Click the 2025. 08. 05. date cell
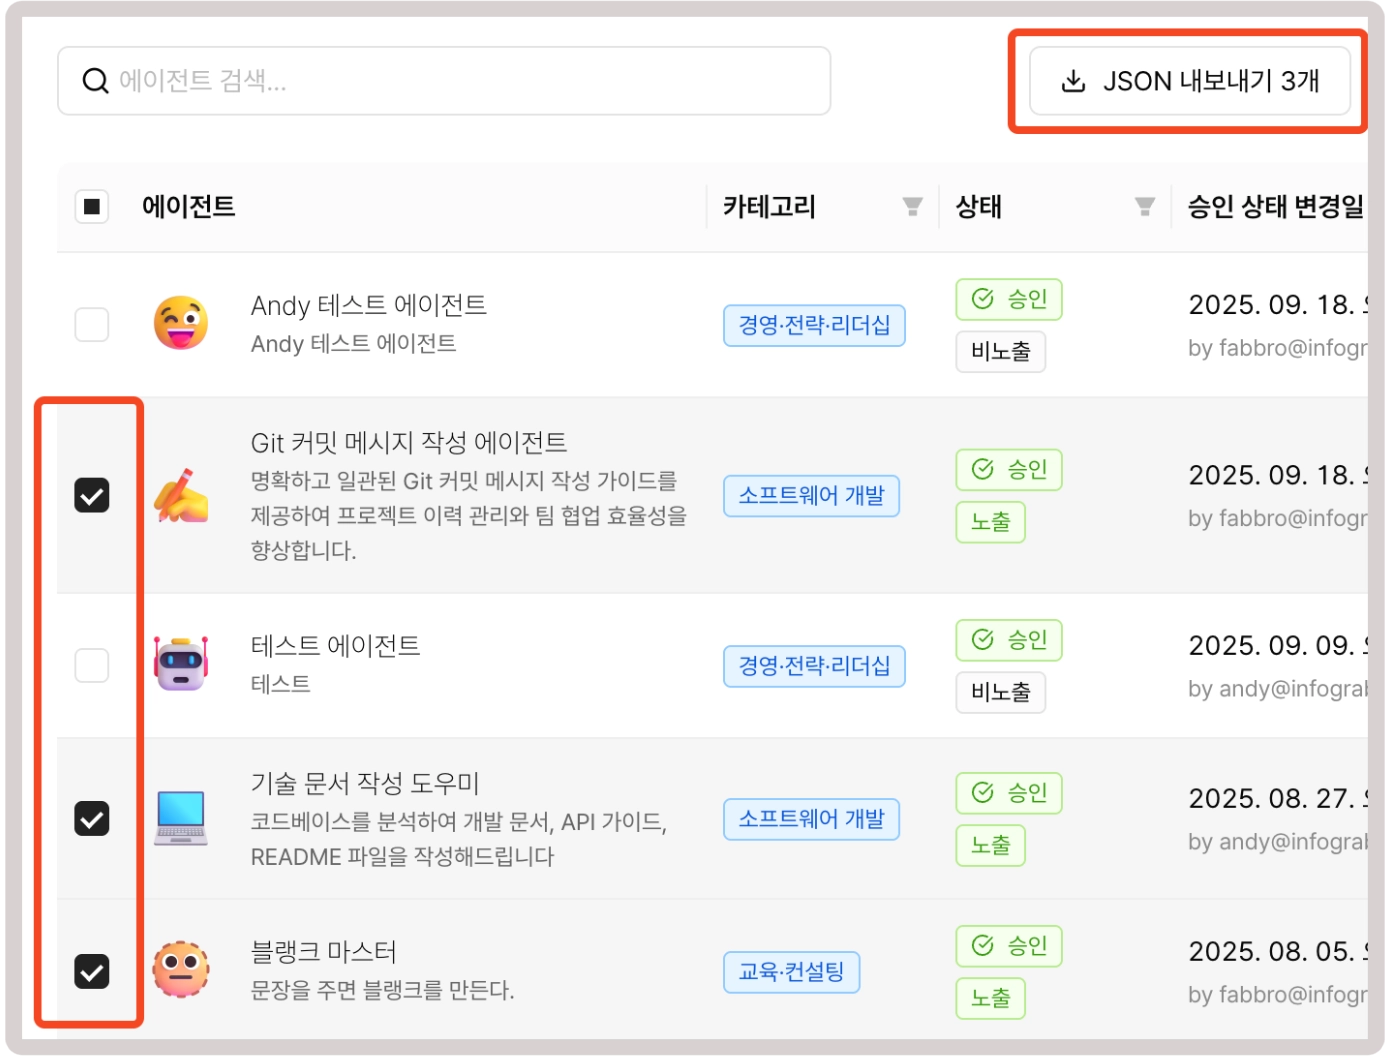Image resolution: width=1390 pixels, height=1056 pixels. pos(1278,952)
